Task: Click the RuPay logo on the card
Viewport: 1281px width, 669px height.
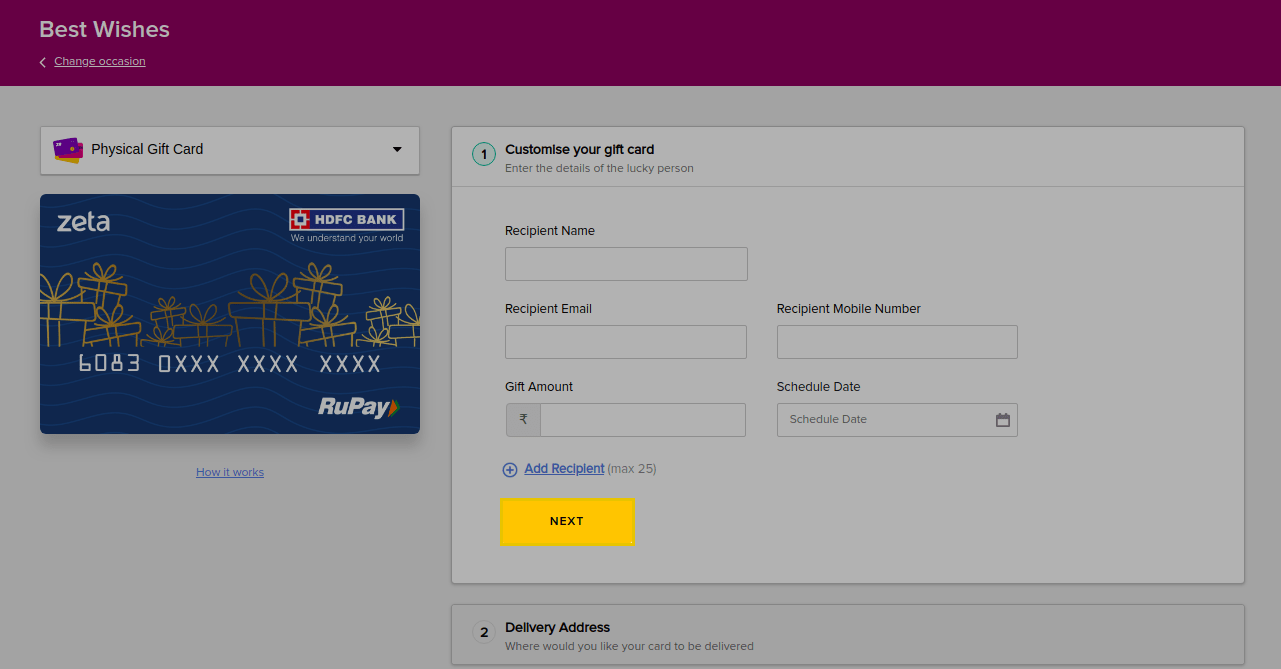Action: 358,407
